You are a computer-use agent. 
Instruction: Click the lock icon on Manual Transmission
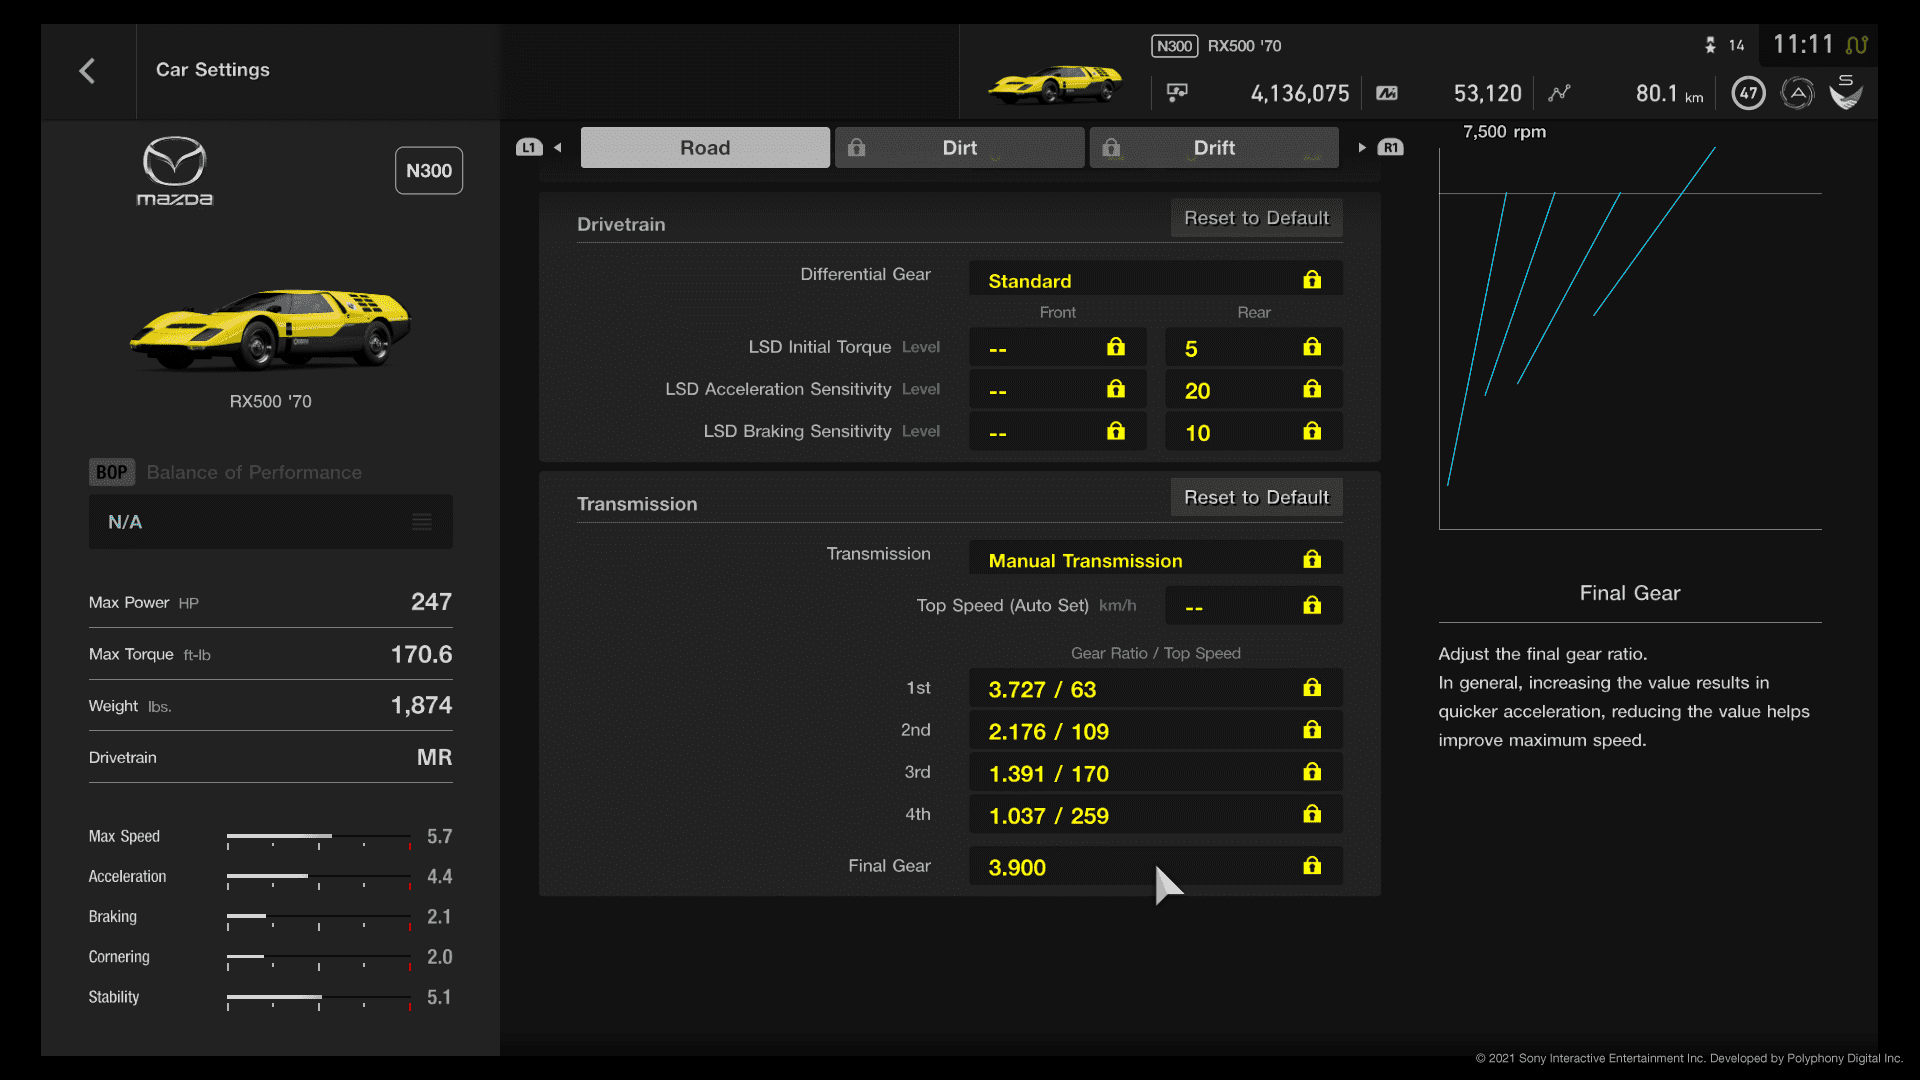[x=1312, y=559]
